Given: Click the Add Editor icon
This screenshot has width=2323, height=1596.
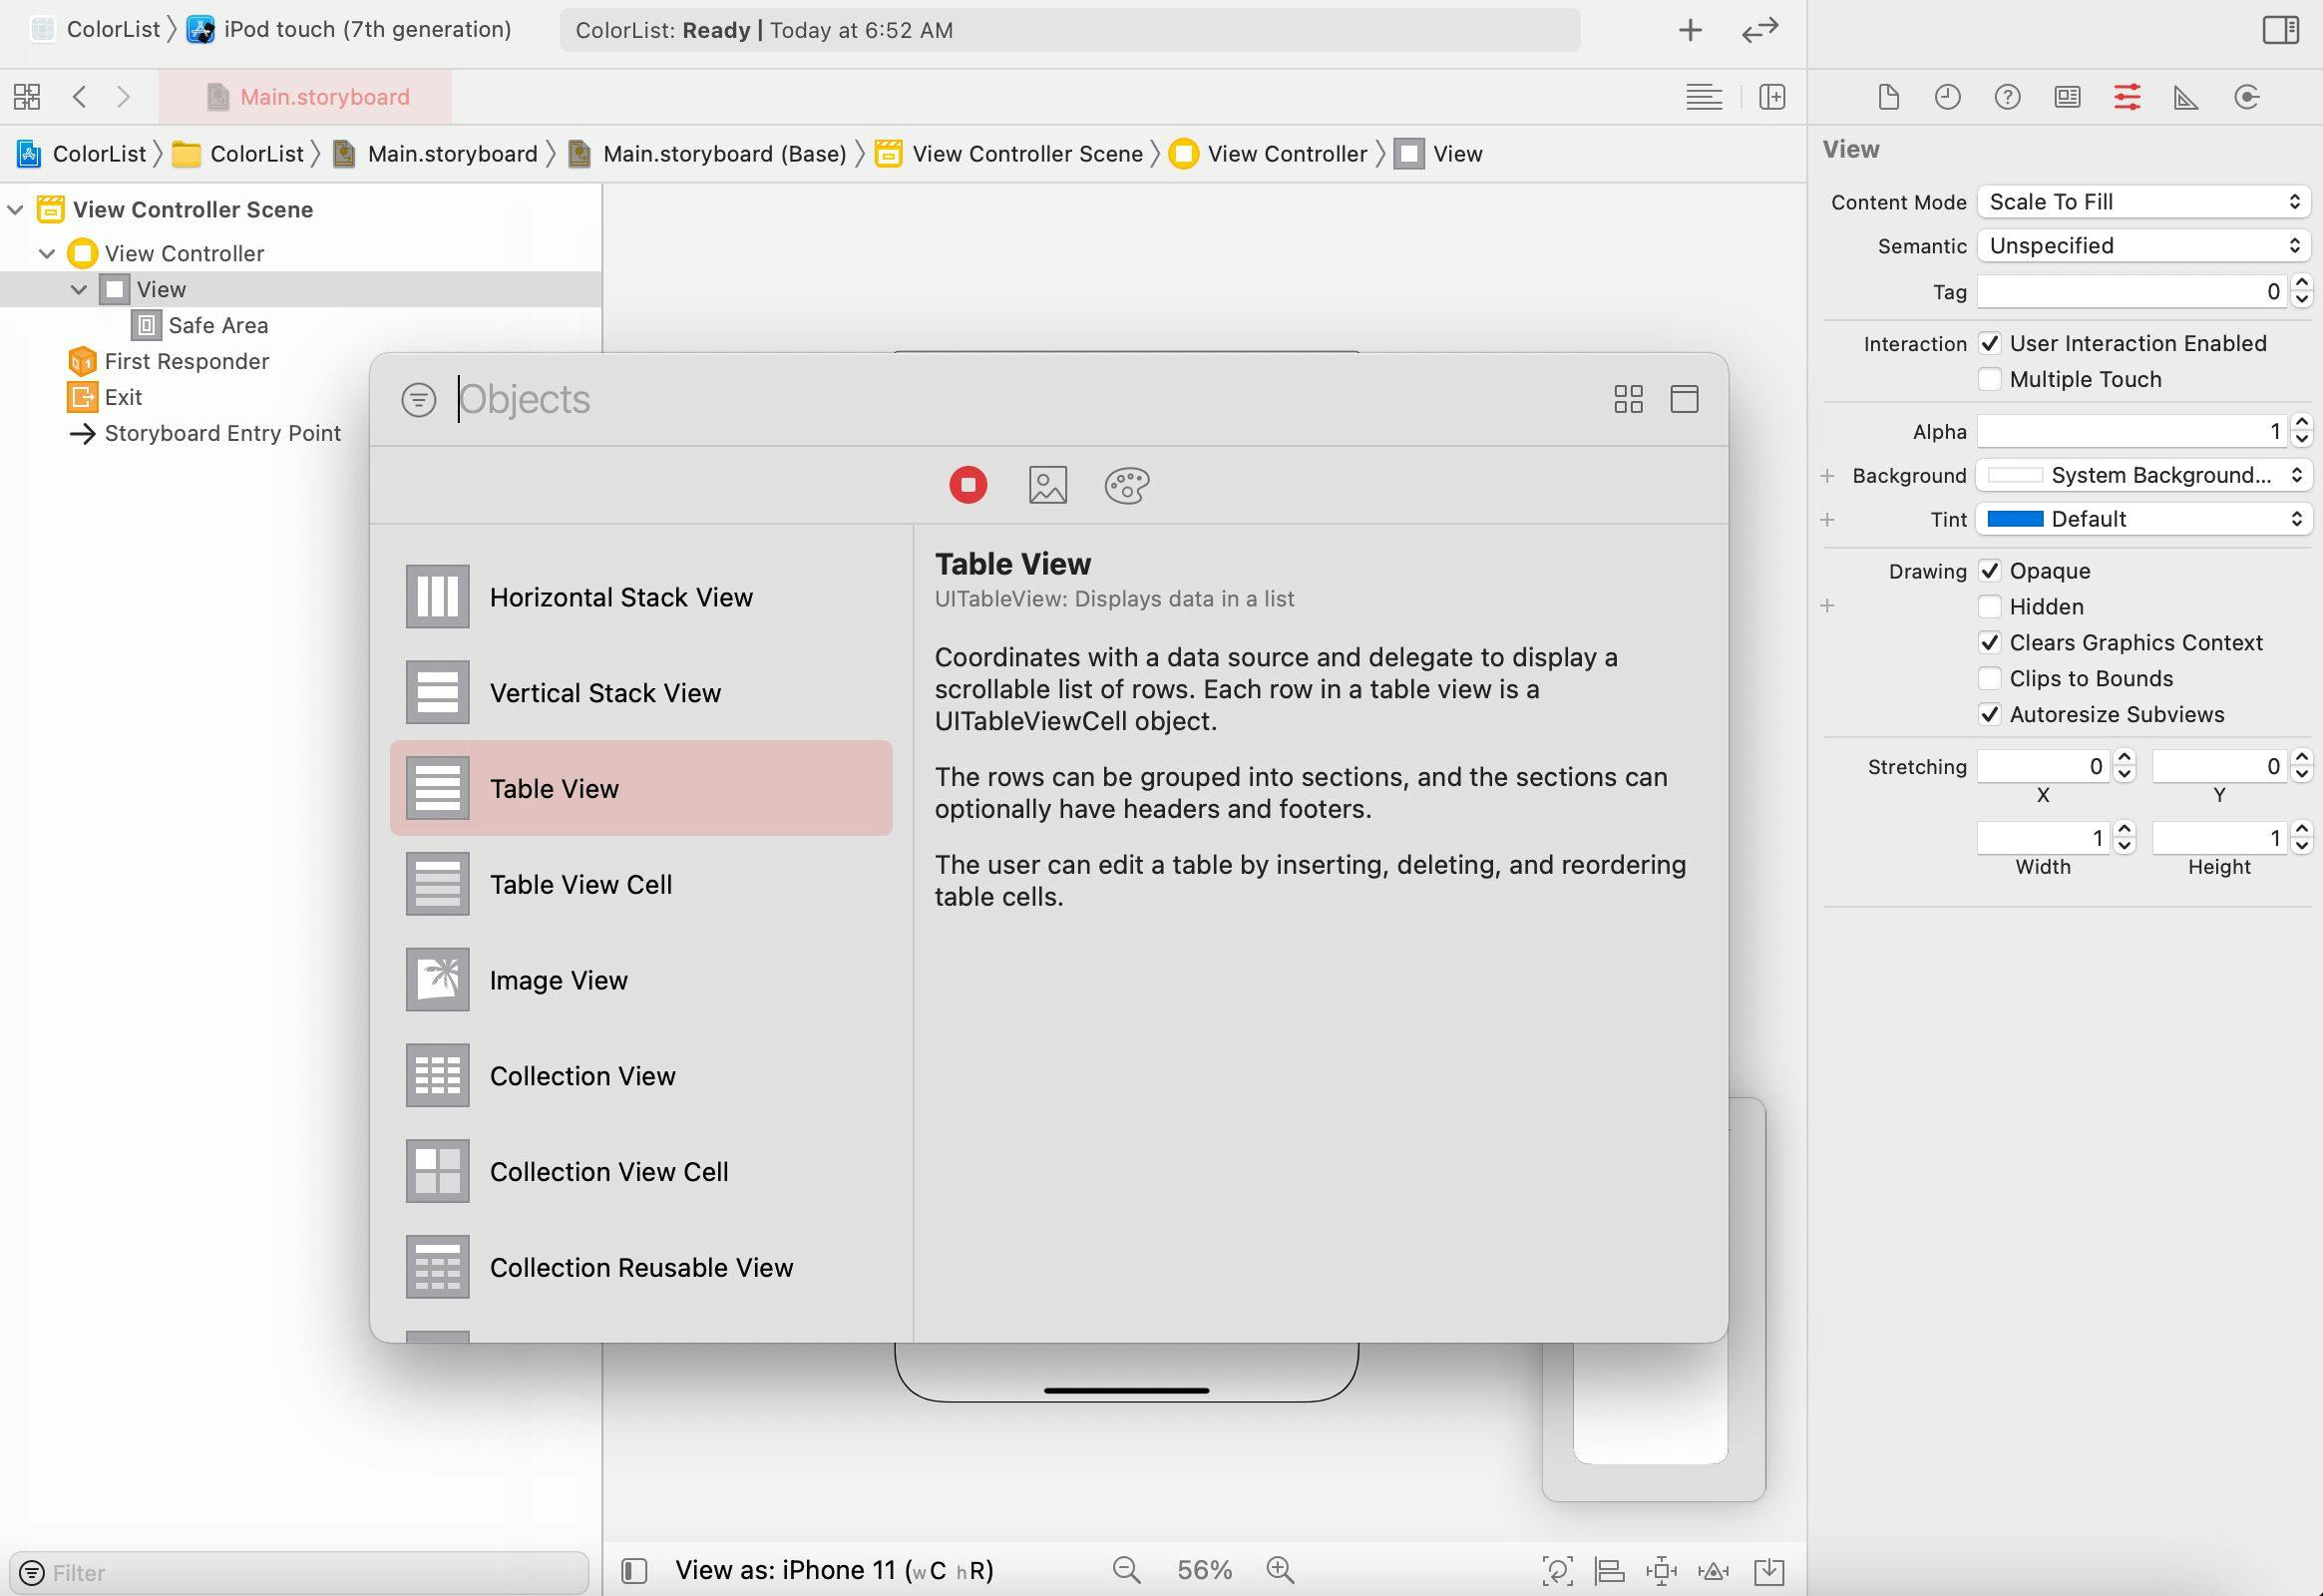Looking at the screenshot, I should (x=1772, y=97).
